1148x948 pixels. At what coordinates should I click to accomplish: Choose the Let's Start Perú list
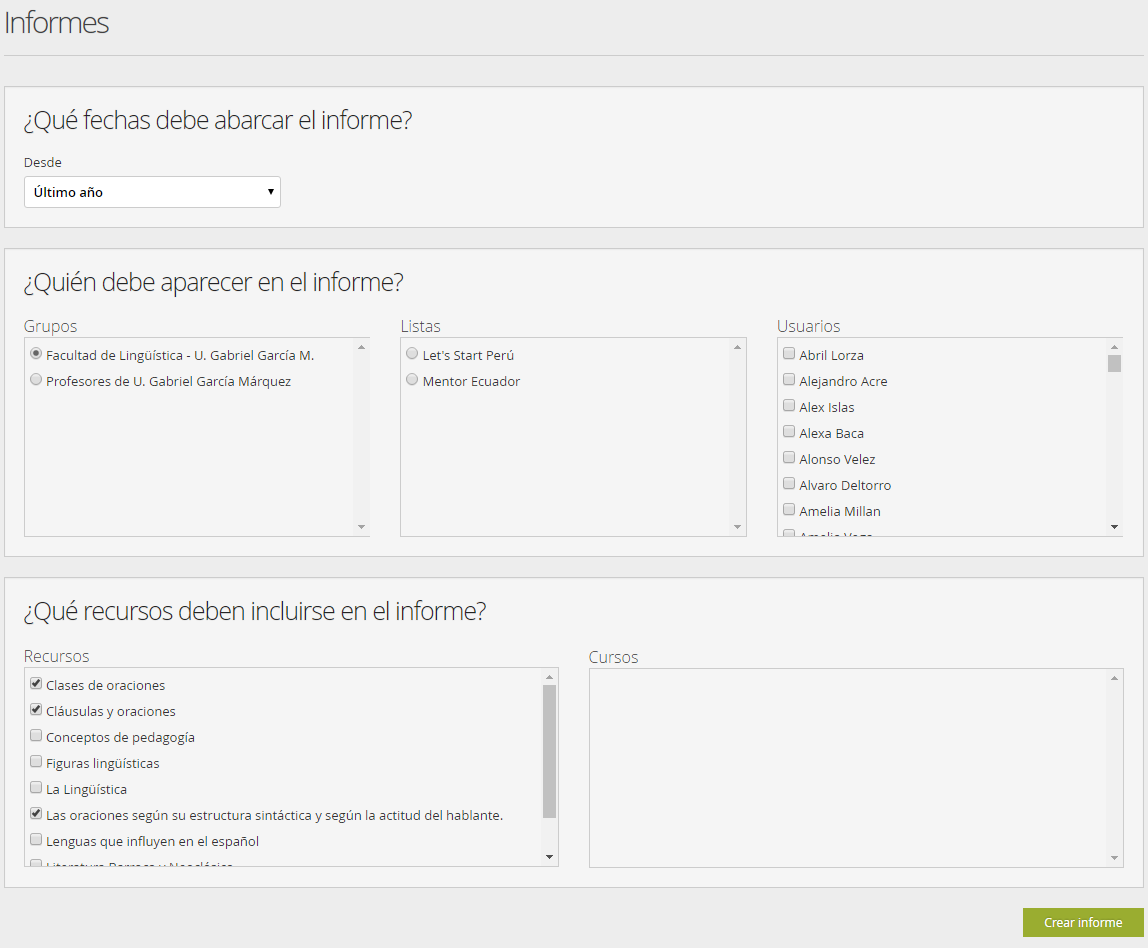[x=413, y=354]
